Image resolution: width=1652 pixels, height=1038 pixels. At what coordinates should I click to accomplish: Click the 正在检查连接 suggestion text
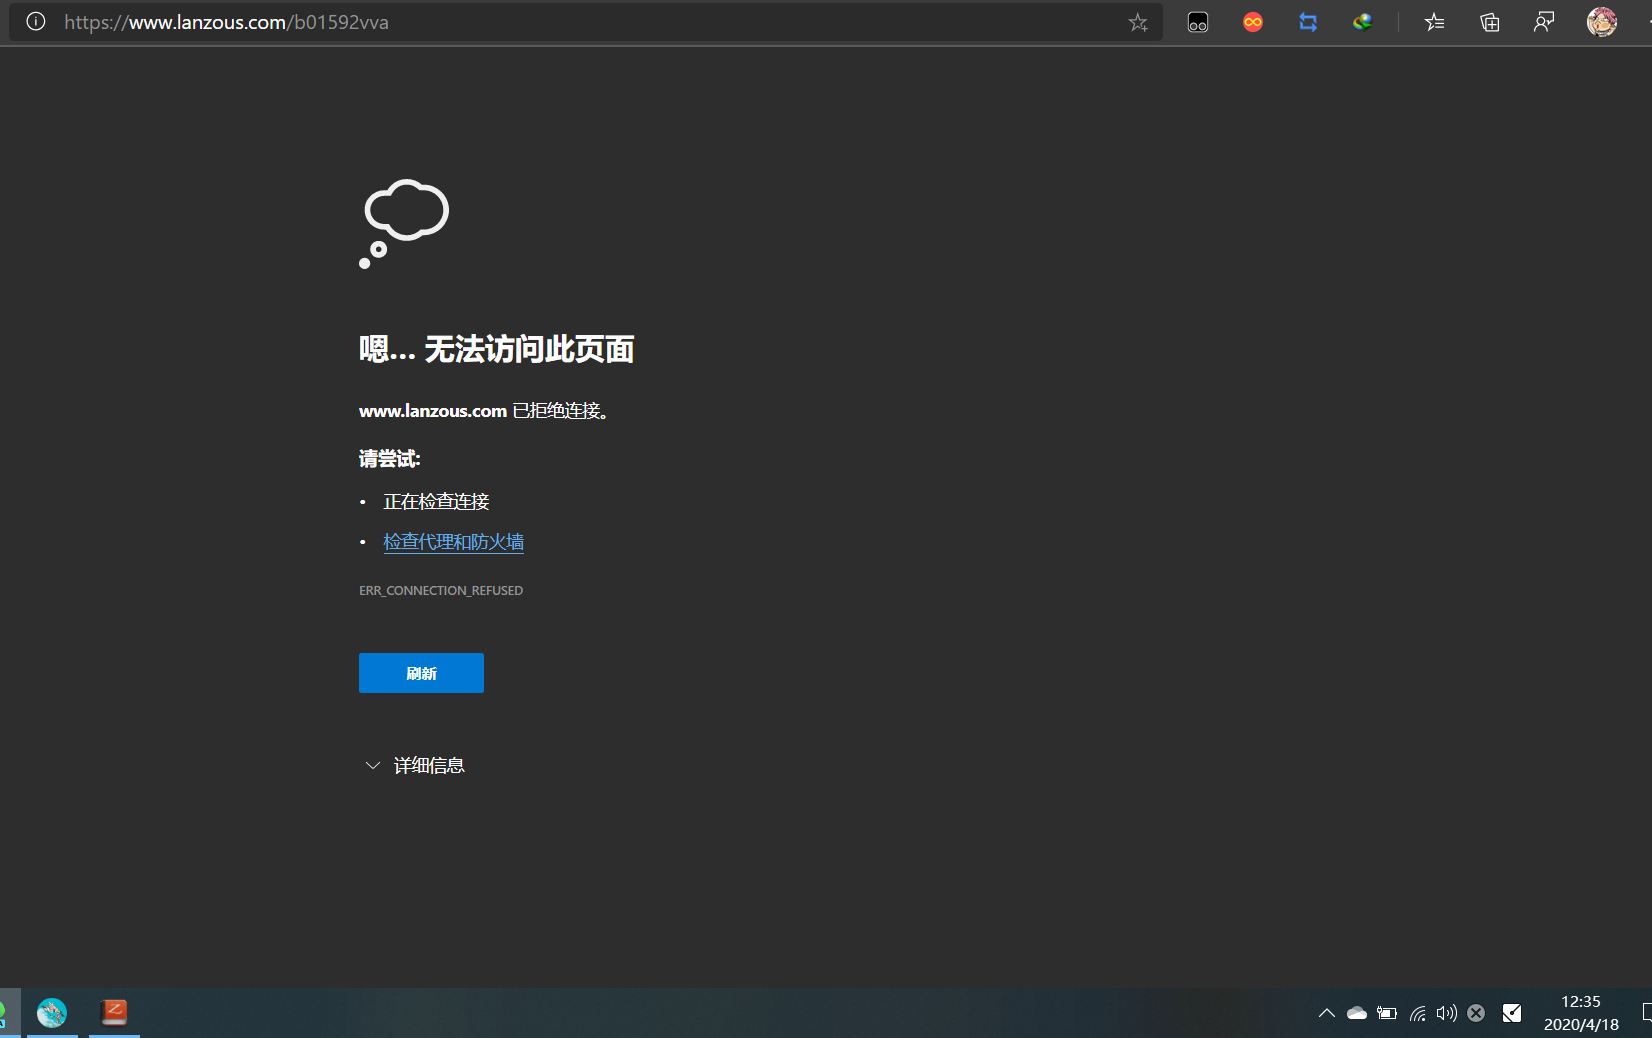pyautogui.click(x=436, y=501)
